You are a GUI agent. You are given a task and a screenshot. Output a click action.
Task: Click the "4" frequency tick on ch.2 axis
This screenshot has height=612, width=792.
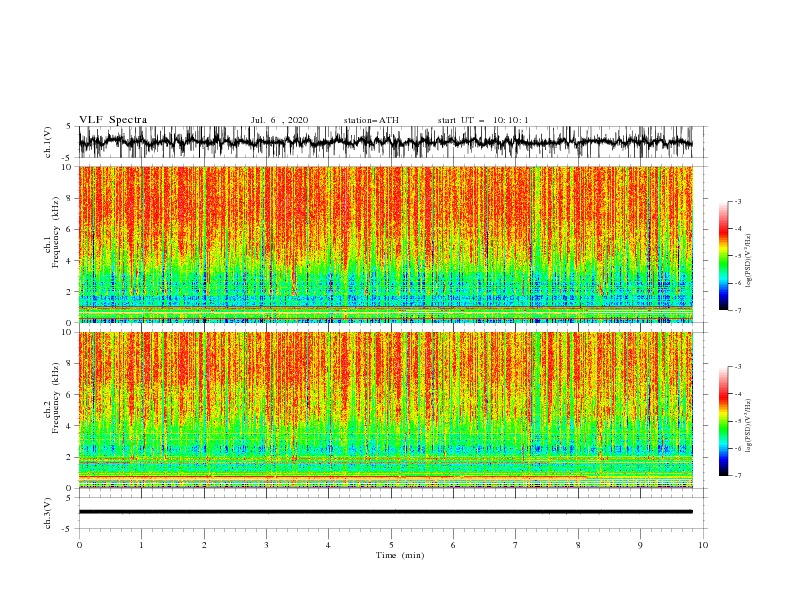coord(70,426)
